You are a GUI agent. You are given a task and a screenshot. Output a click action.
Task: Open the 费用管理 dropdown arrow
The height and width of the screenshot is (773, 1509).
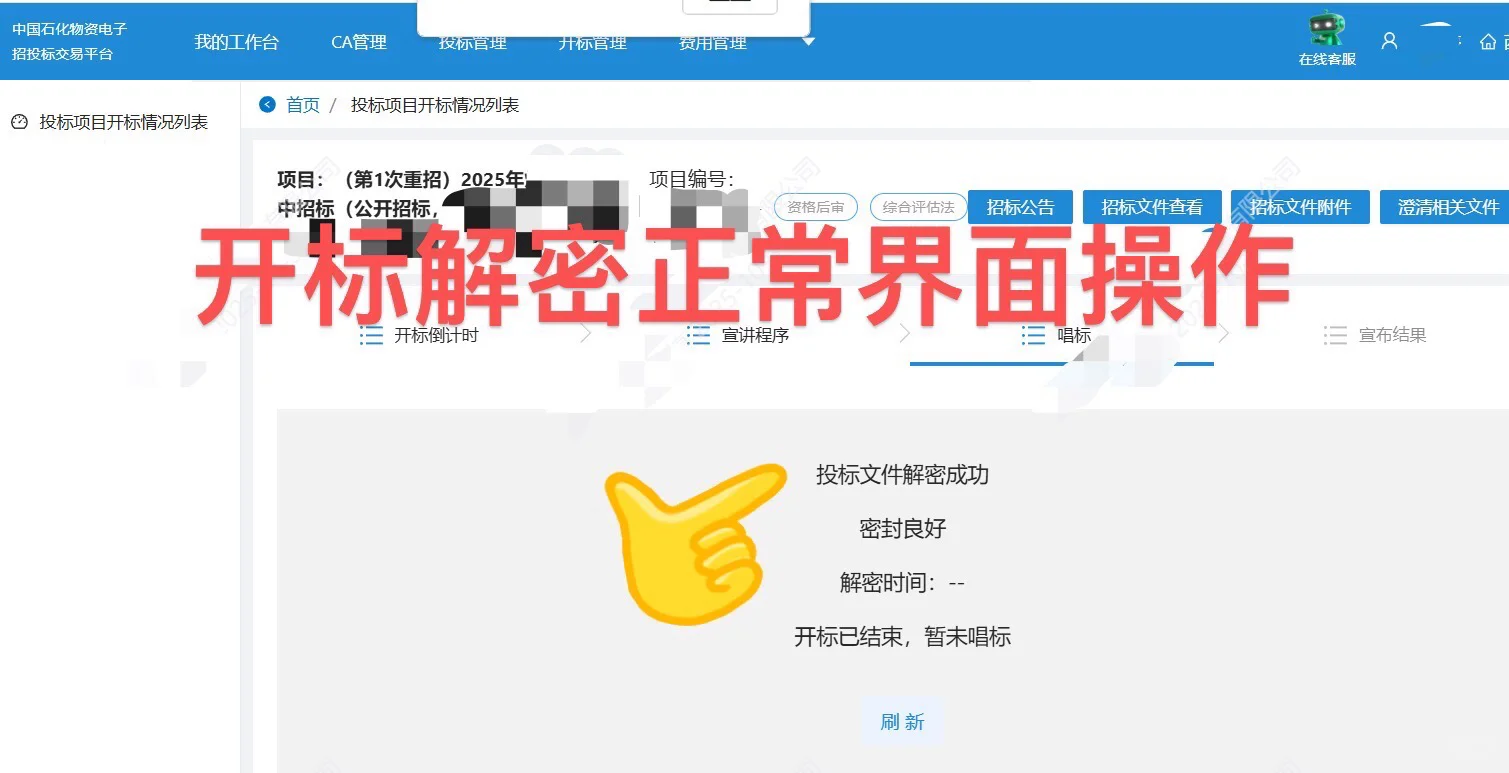(x=808, y=43)
